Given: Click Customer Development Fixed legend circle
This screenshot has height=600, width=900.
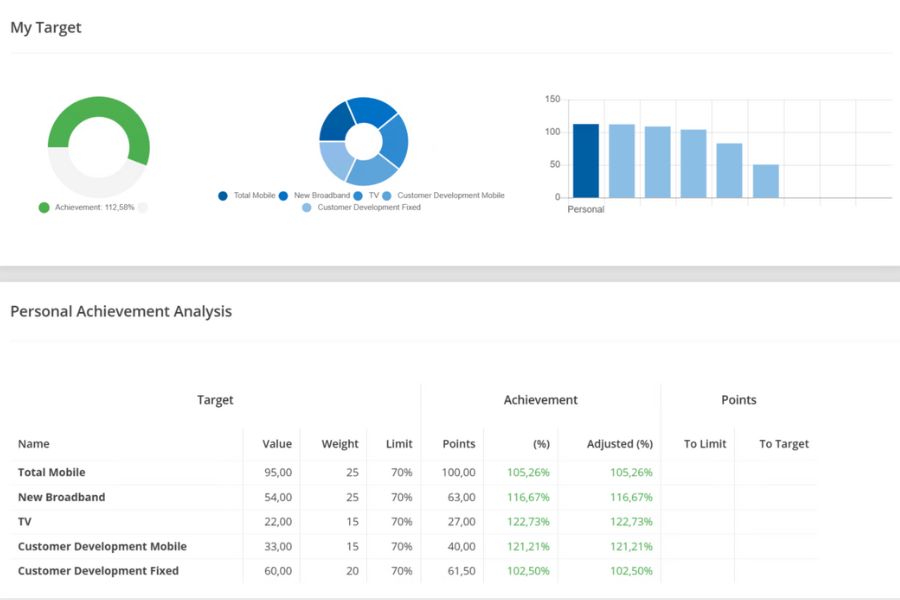Looking at the screenshot, I should click(x=307, y=207).
